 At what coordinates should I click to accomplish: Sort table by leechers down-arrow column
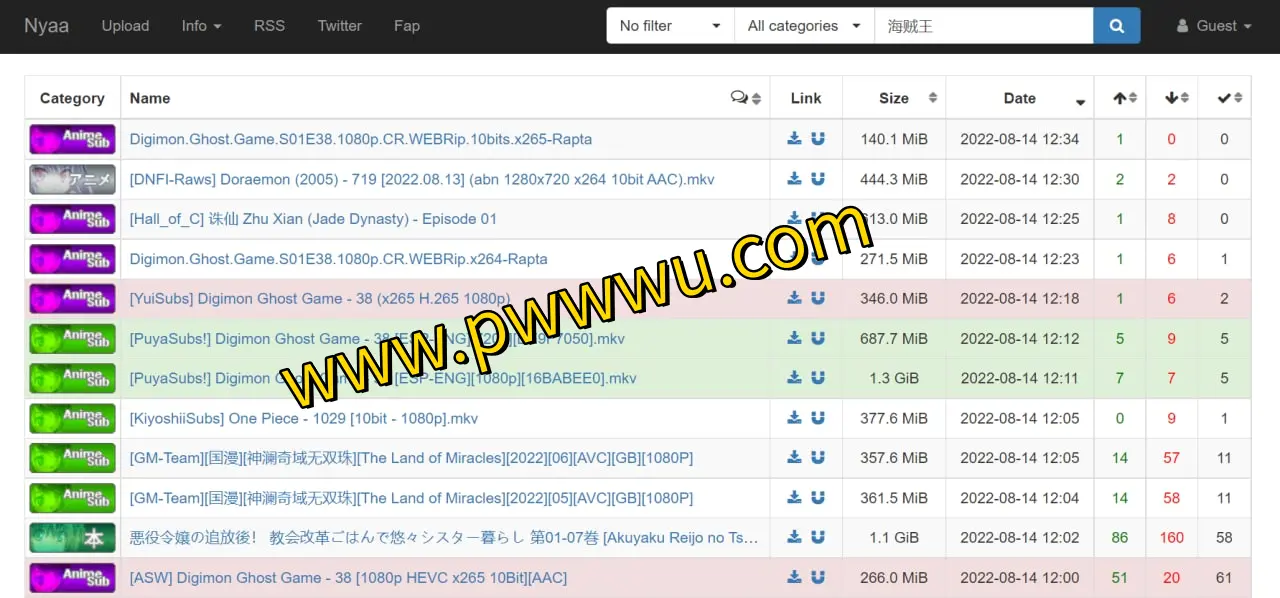[x=1176, y=98]
